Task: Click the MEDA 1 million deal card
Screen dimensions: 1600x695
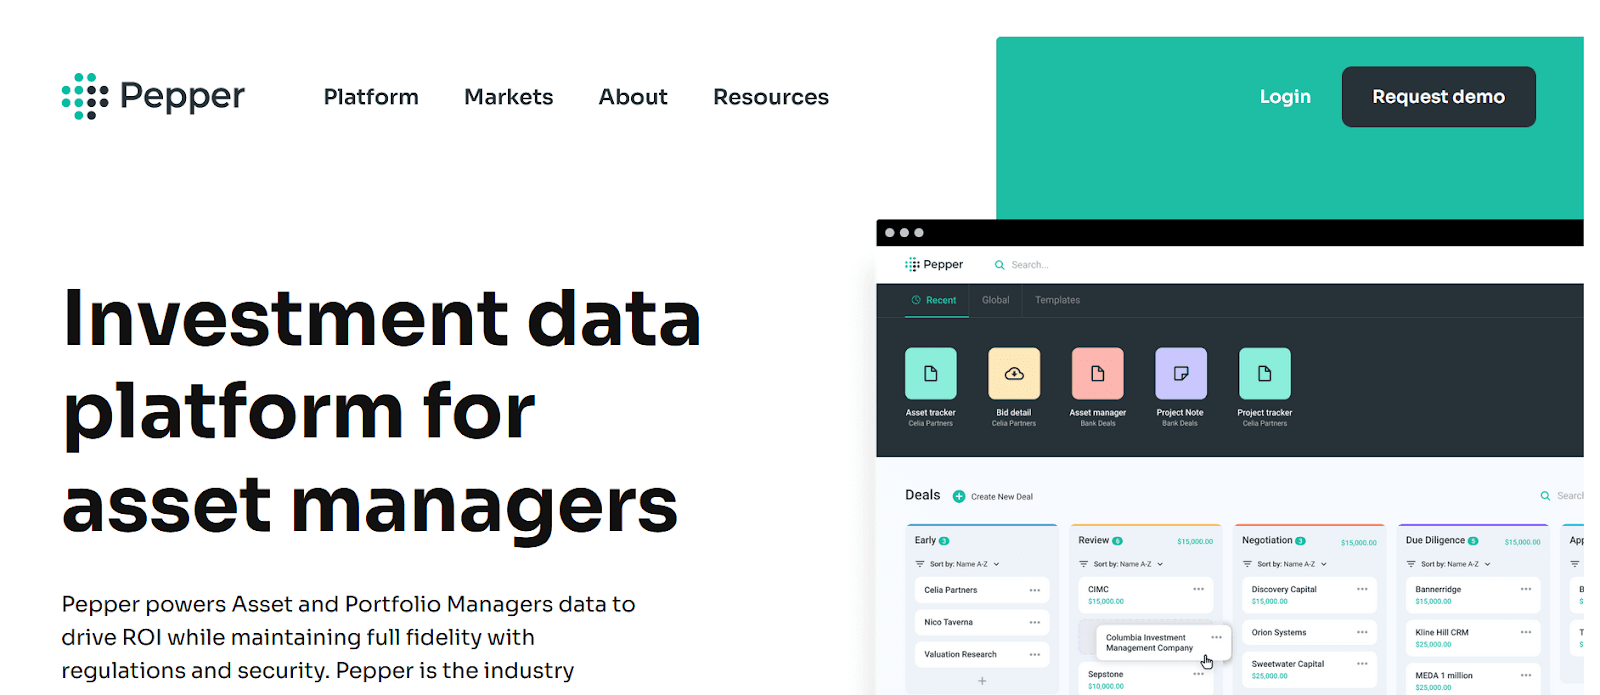Action: pos(1473,680)
